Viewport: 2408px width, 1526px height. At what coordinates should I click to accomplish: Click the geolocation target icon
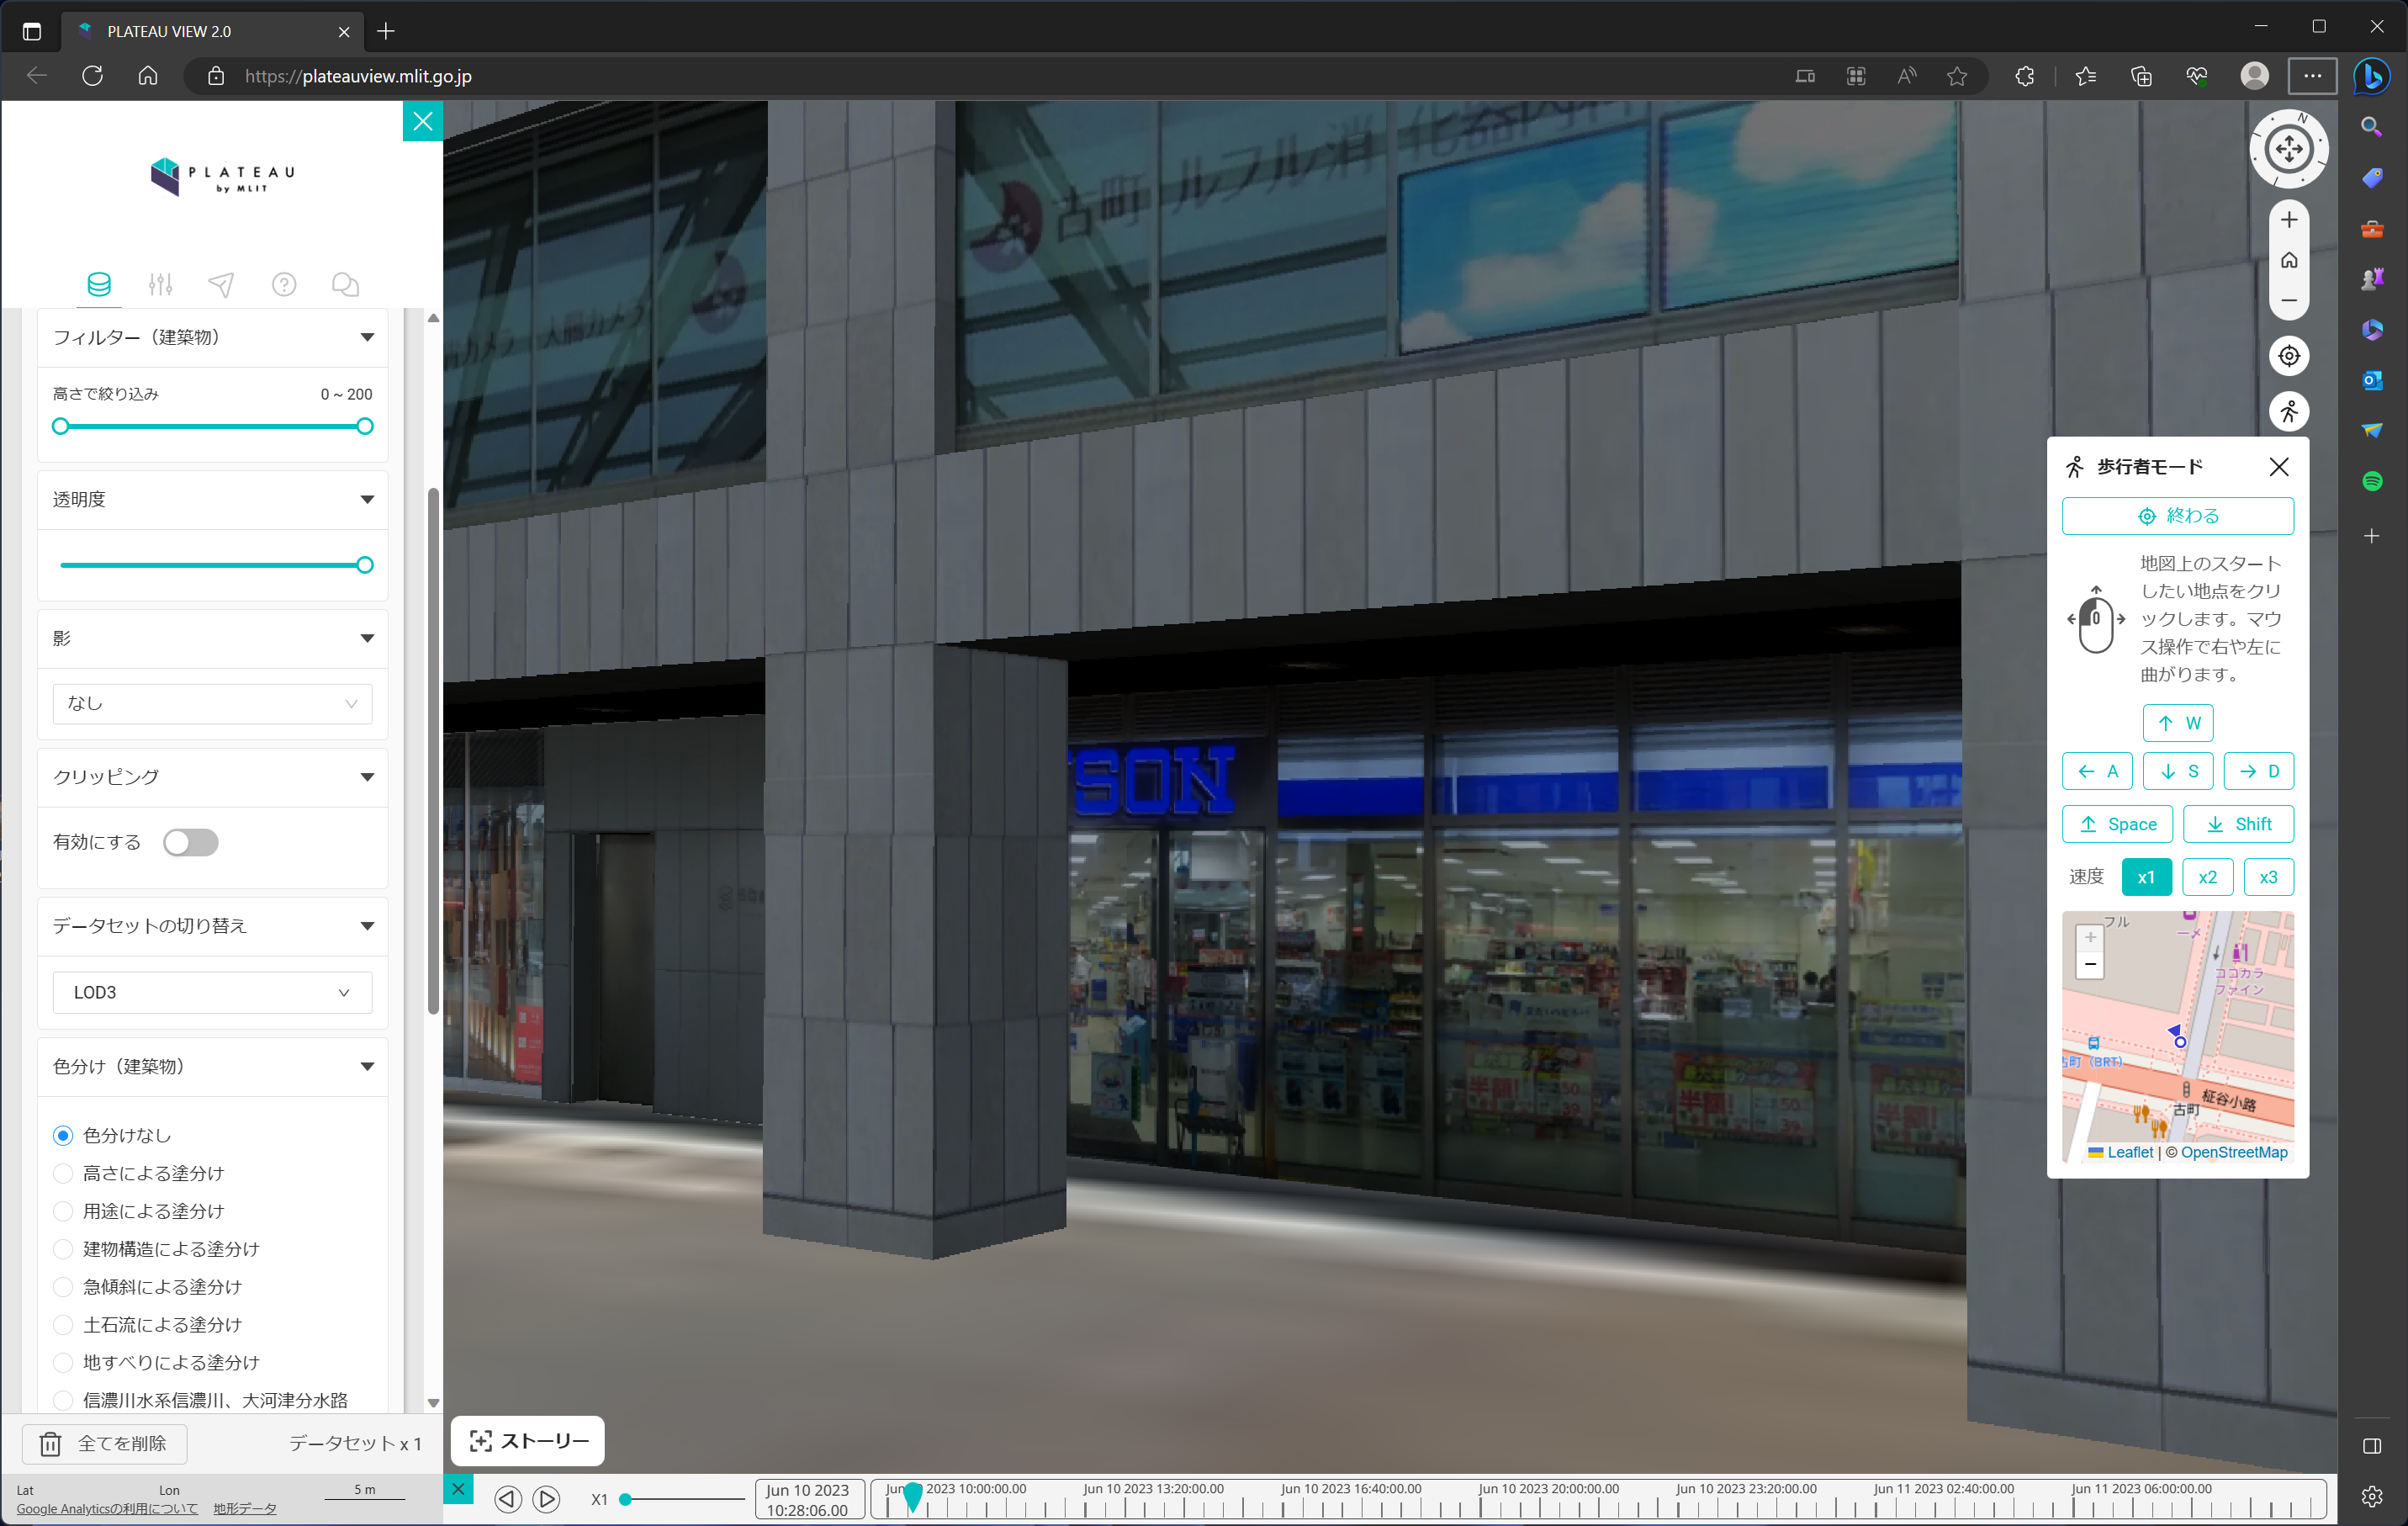(x=2290, y=356)
